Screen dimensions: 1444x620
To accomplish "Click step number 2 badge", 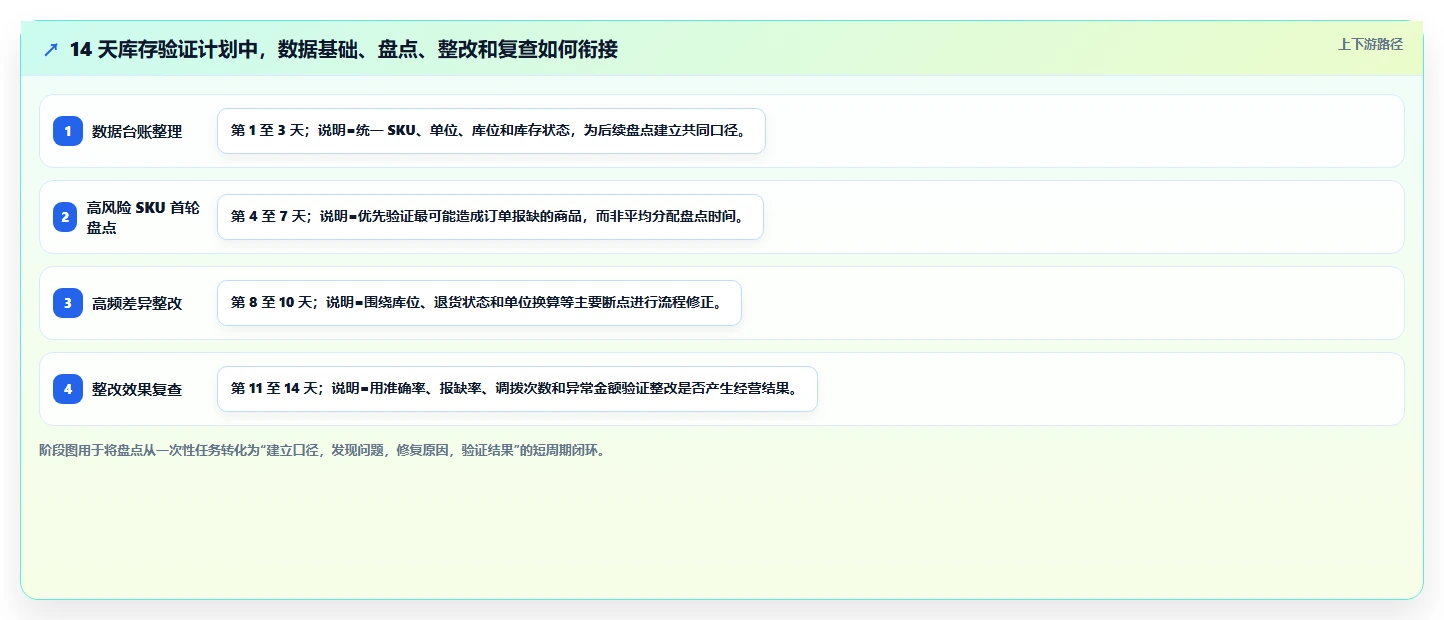I will click(64, 217).
